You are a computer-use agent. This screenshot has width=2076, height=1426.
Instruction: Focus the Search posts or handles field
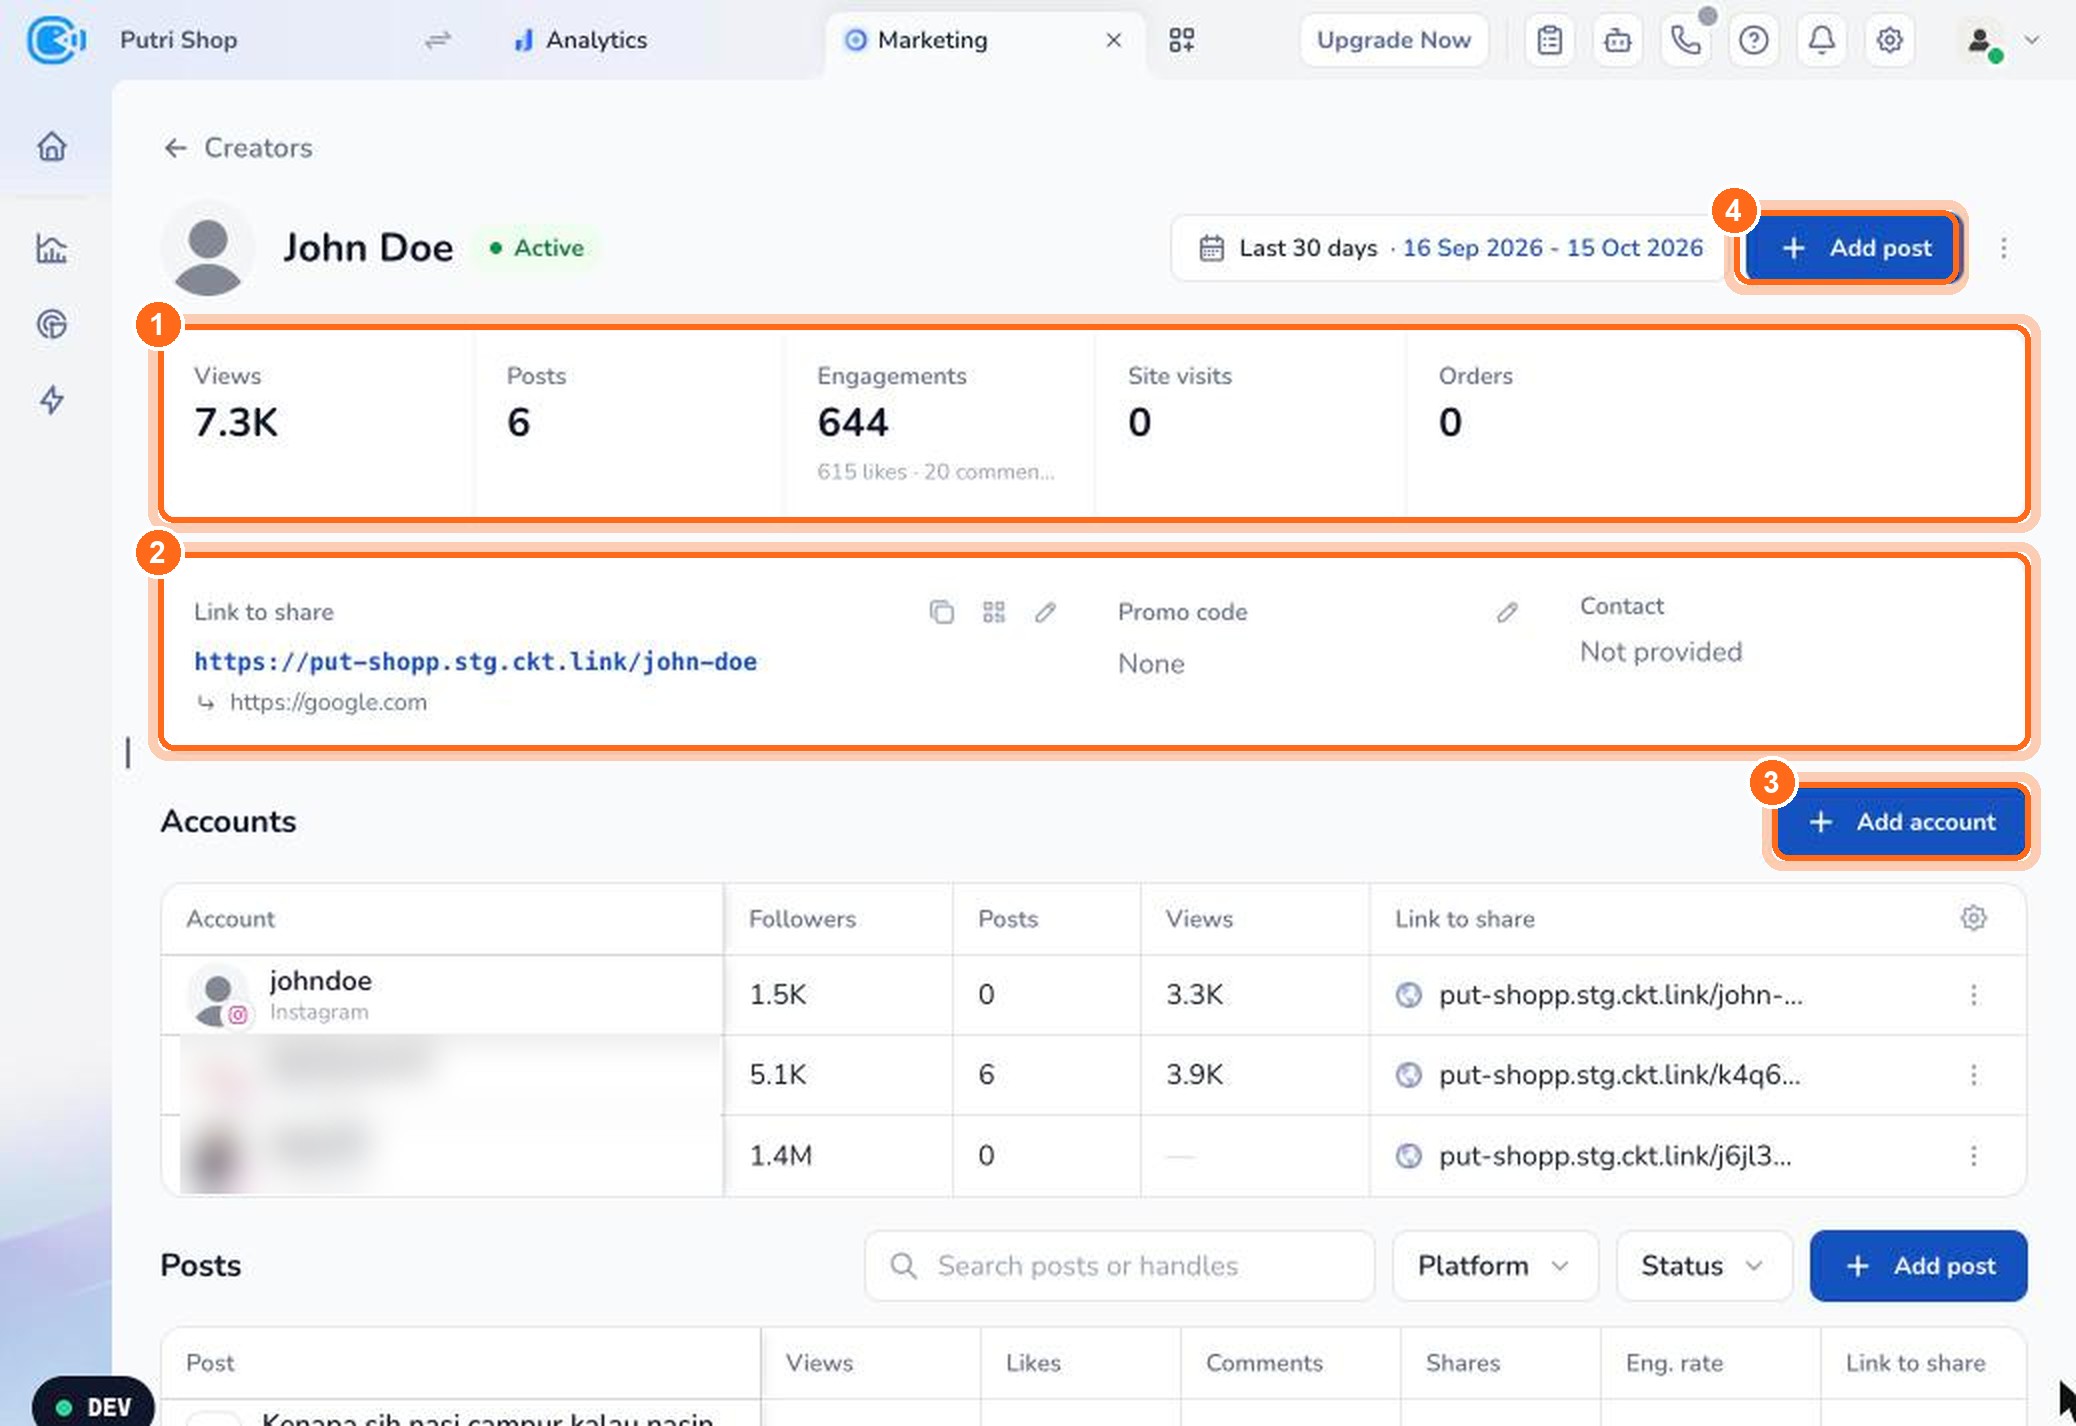(x=1119, y=1266)
